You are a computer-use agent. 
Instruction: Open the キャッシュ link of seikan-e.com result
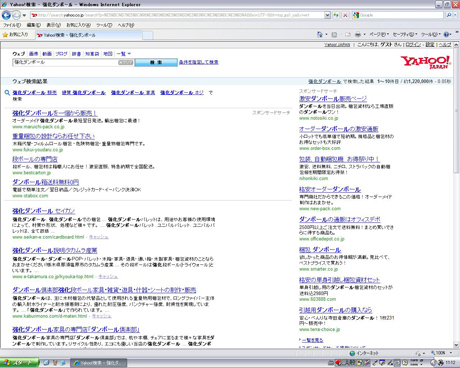tap(99, 237)
